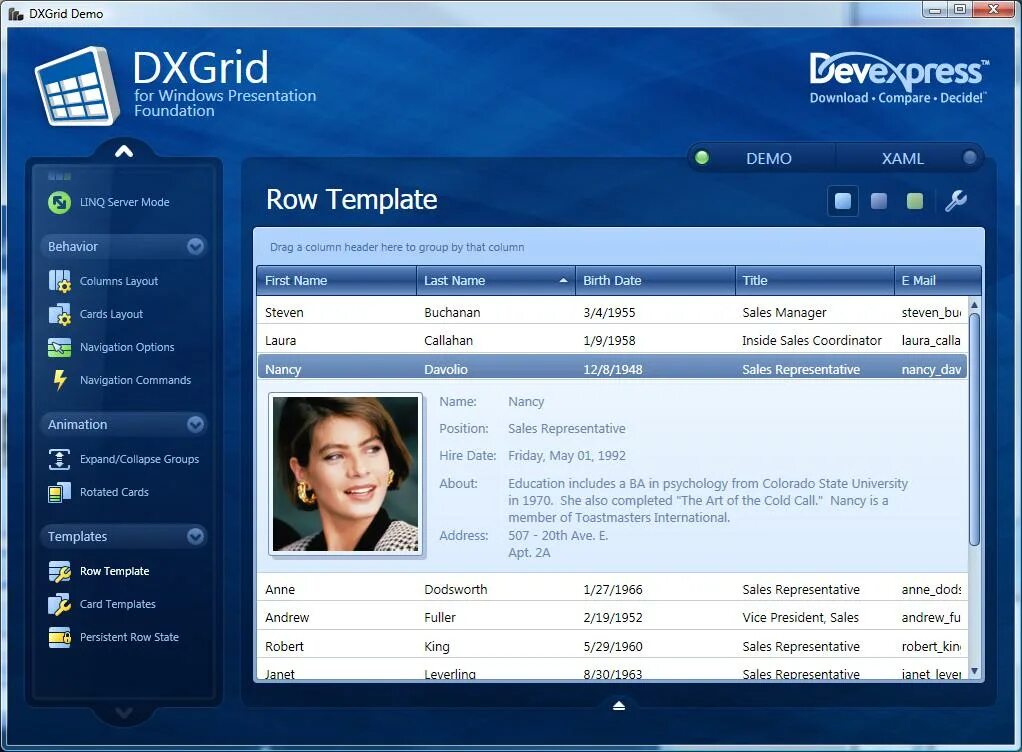The image size is (1022, 752).
Task: Click the Card Templates icon
Action: click(x=59, y=604)
